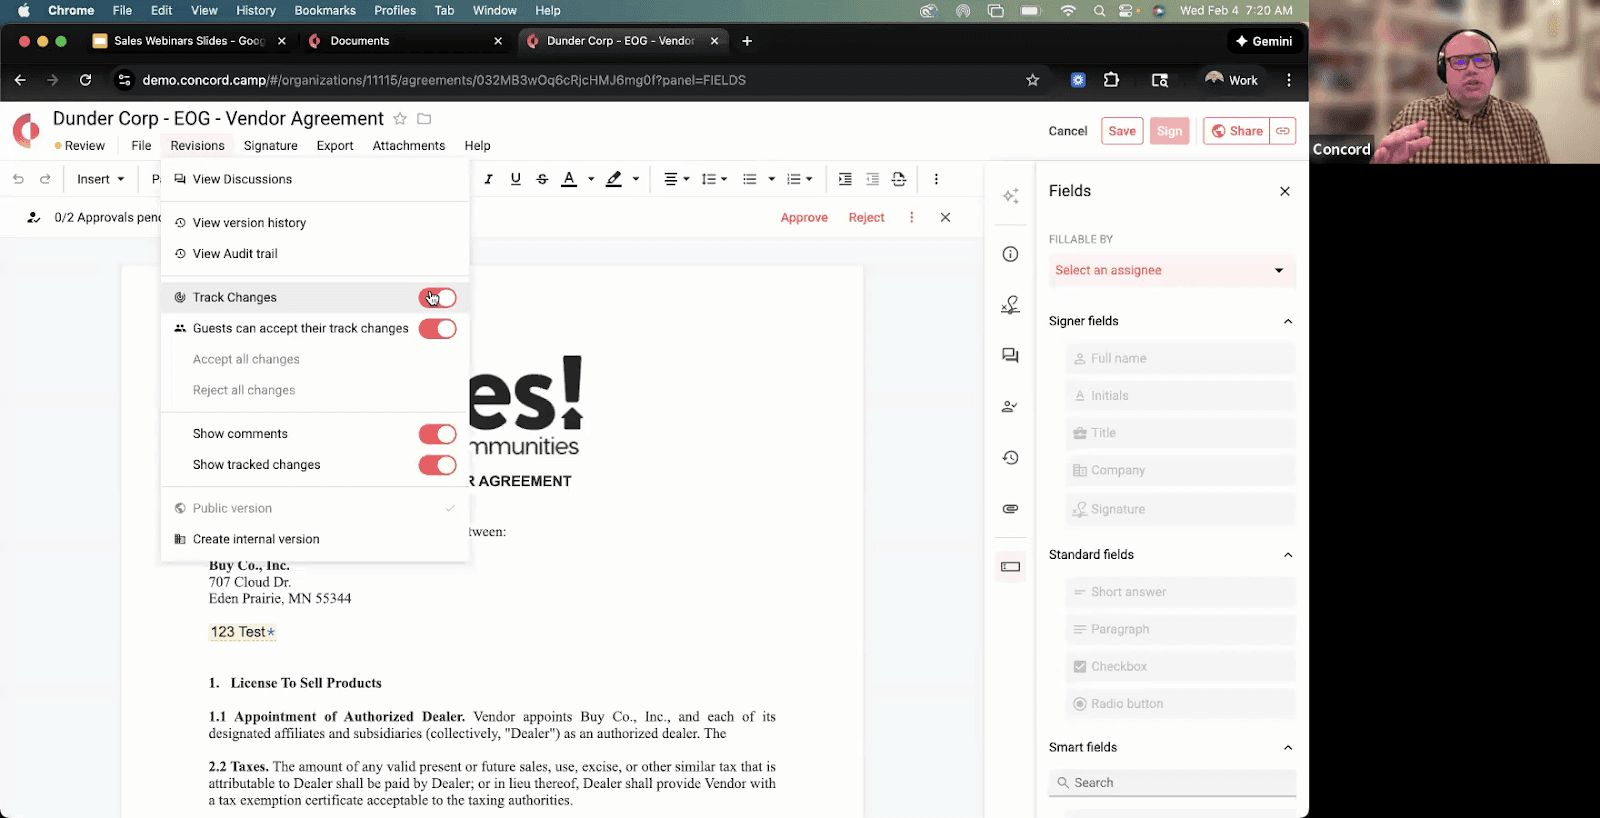Turn off Track Changes toggle

tap(437, 298)
